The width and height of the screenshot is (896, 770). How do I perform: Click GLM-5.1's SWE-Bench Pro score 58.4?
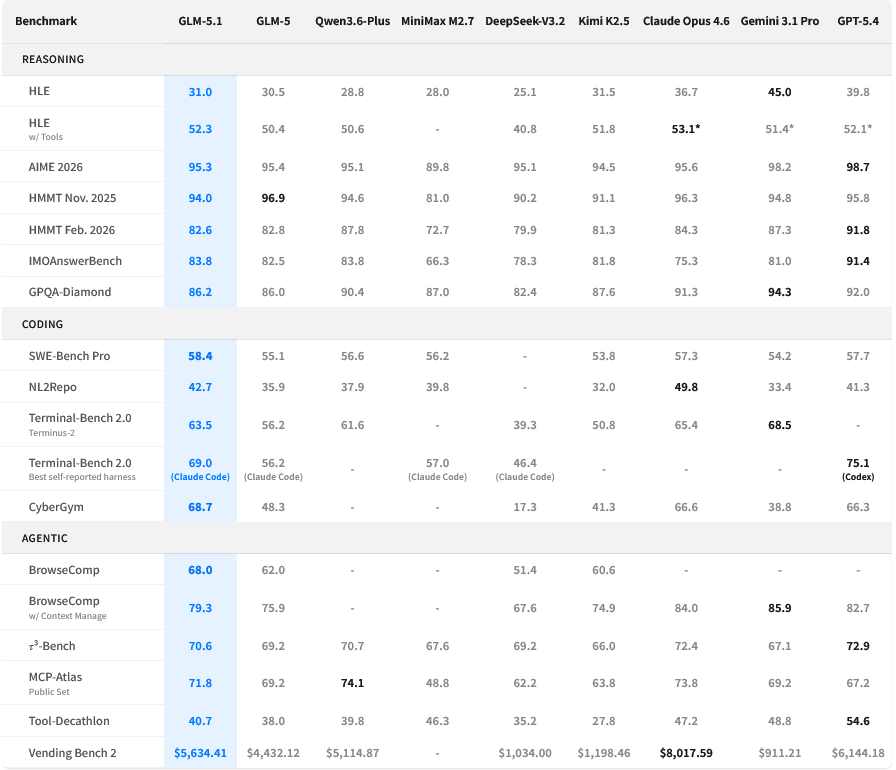click(200, 356)
